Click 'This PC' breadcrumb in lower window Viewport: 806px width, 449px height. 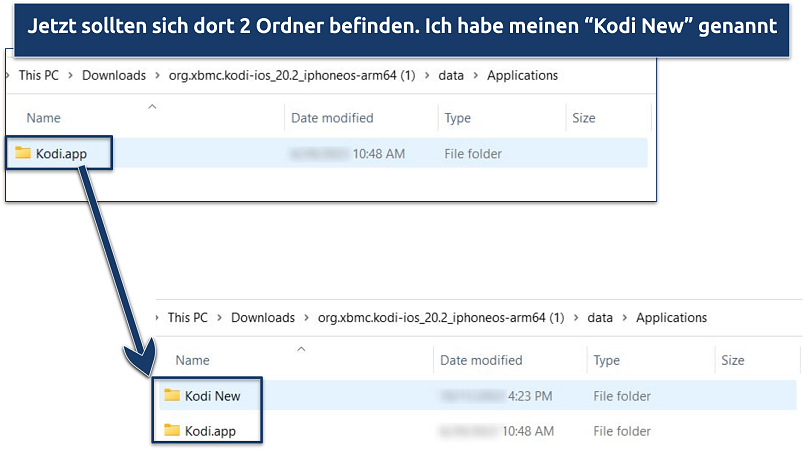[x=188, y=317]
